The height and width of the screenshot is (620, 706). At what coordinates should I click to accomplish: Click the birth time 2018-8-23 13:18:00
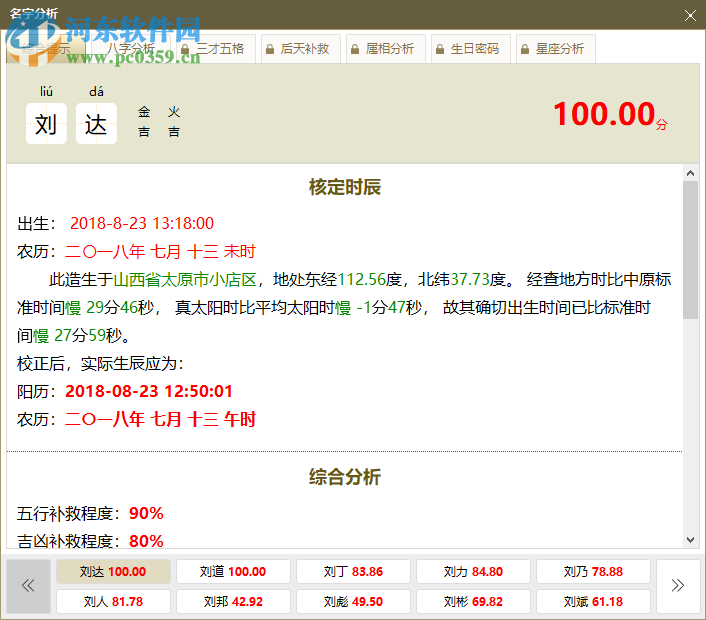pyautogui.click(x=142, y=223)
